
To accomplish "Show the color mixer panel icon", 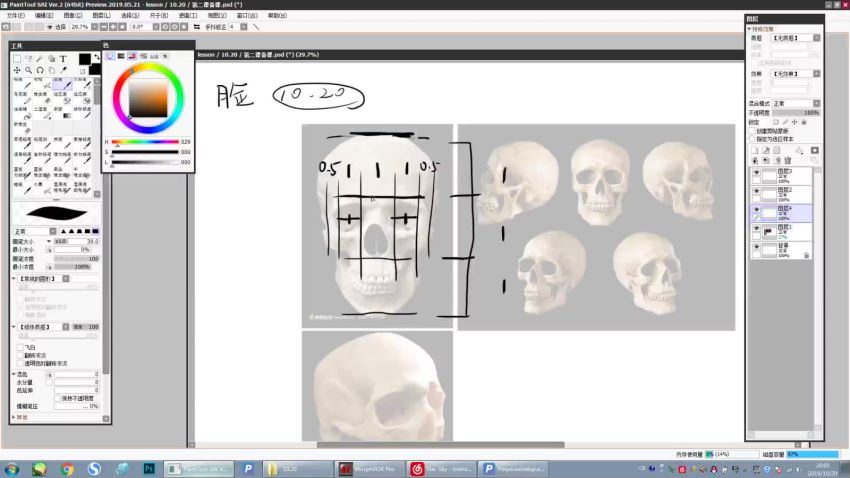I will pos(143,56).
